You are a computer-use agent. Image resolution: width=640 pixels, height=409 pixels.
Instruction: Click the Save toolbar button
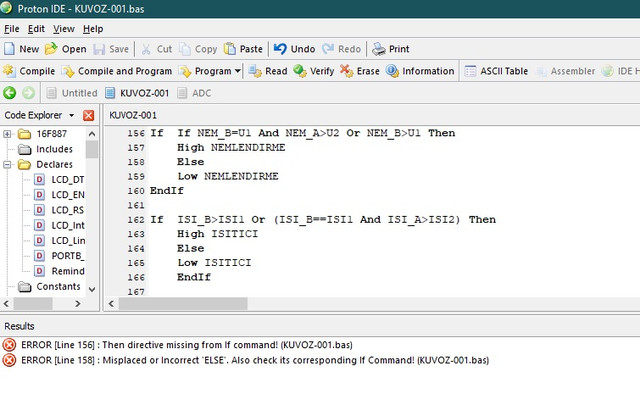point(111,49)
